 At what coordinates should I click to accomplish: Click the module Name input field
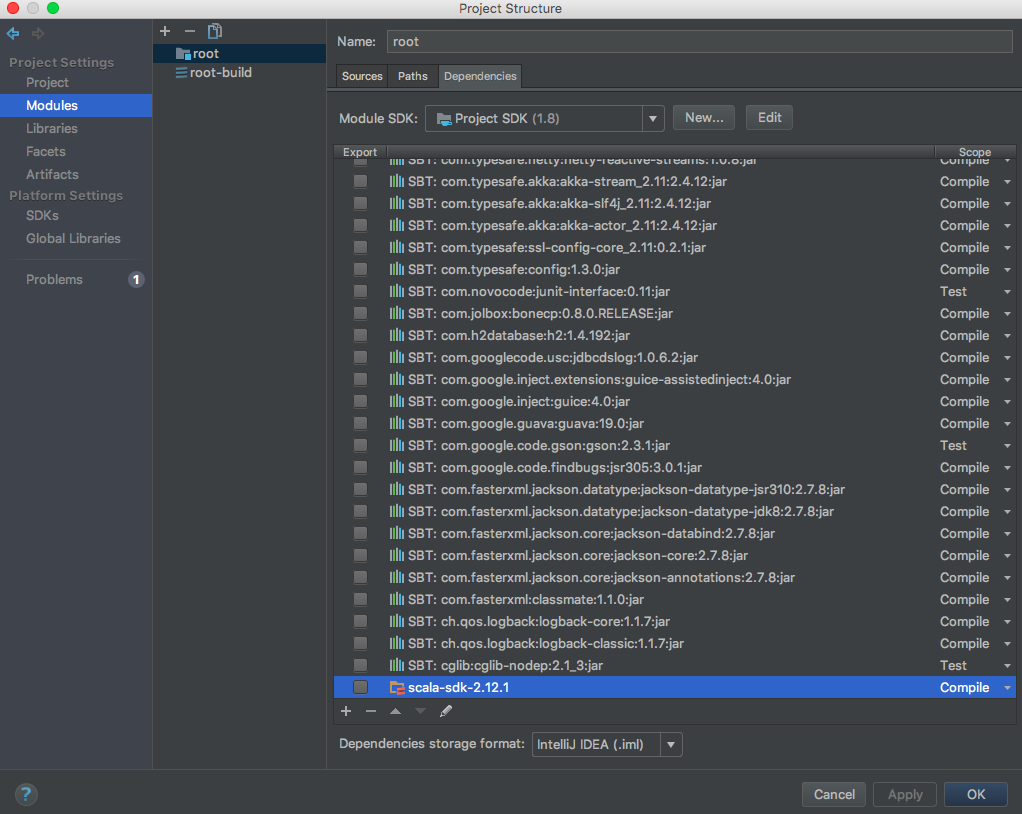point(699,42)
